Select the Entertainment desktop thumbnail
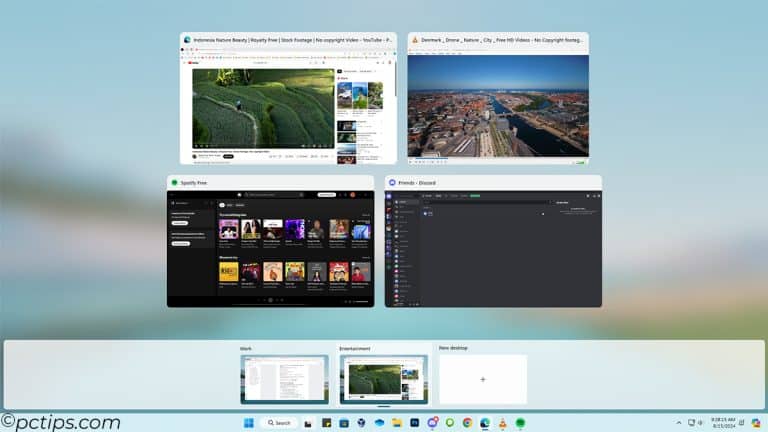 click(383, 378)
